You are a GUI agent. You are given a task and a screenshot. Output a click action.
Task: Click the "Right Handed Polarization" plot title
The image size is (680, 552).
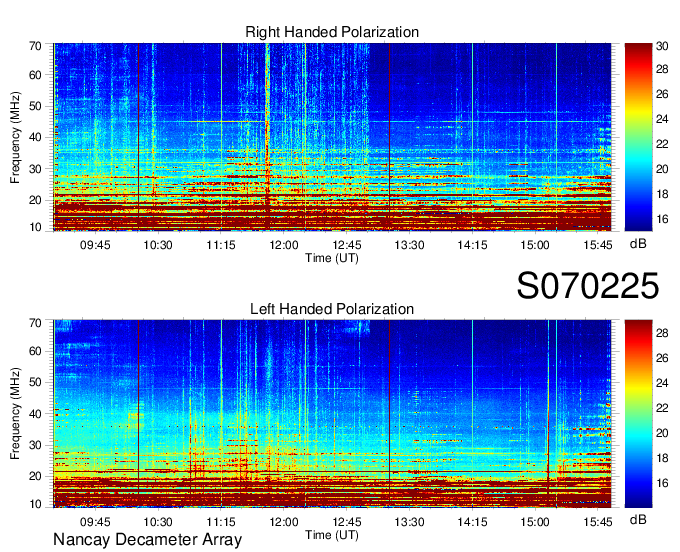coord(332,32)
